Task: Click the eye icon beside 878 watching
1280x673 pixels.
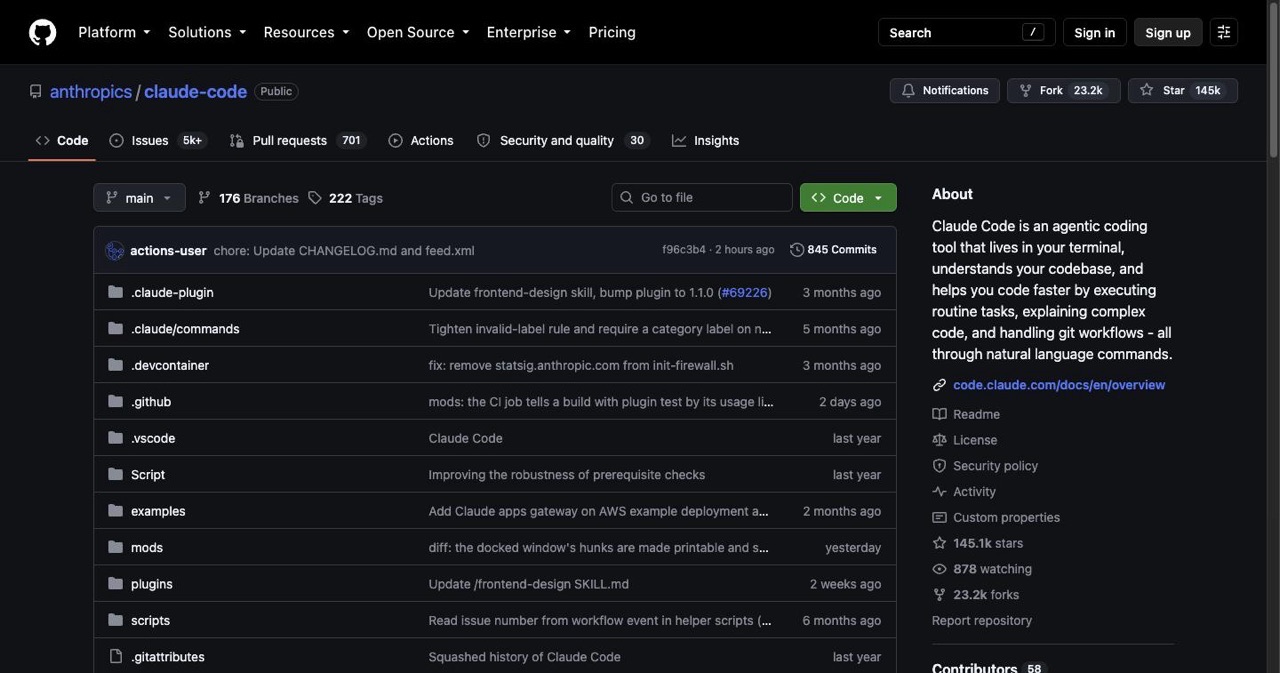Action: [x=939, y=569]
